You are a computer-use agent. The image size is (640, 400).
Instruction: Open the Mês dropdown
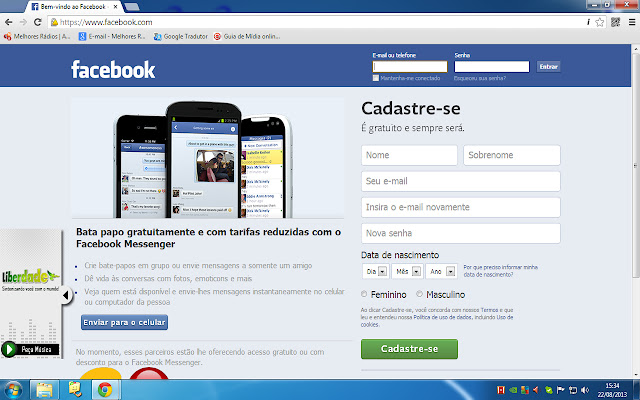pos(407,271)
